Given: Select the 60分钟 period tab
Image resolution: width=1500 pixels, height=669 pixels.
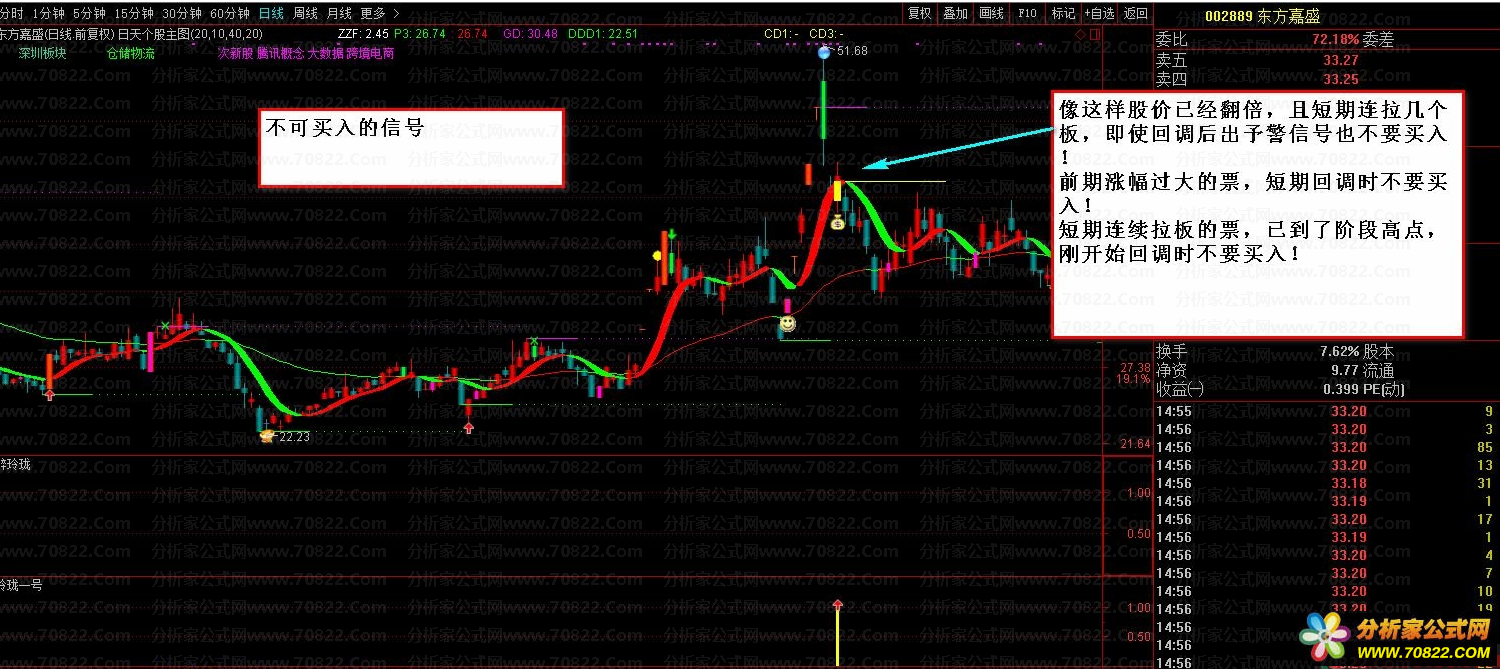Looking at the screenshot, I should [230, 13].
